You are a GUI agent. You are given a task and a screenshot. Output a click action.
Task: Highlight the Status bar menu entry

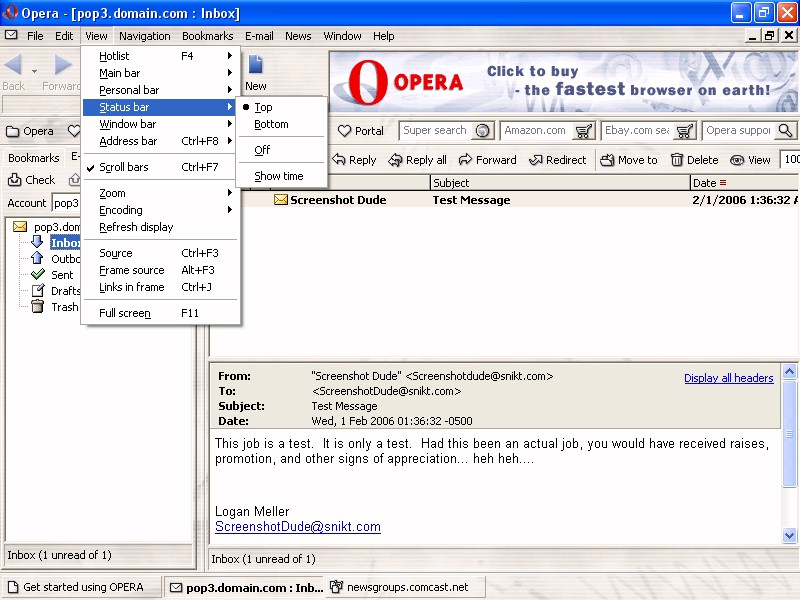tap(160, 107)
